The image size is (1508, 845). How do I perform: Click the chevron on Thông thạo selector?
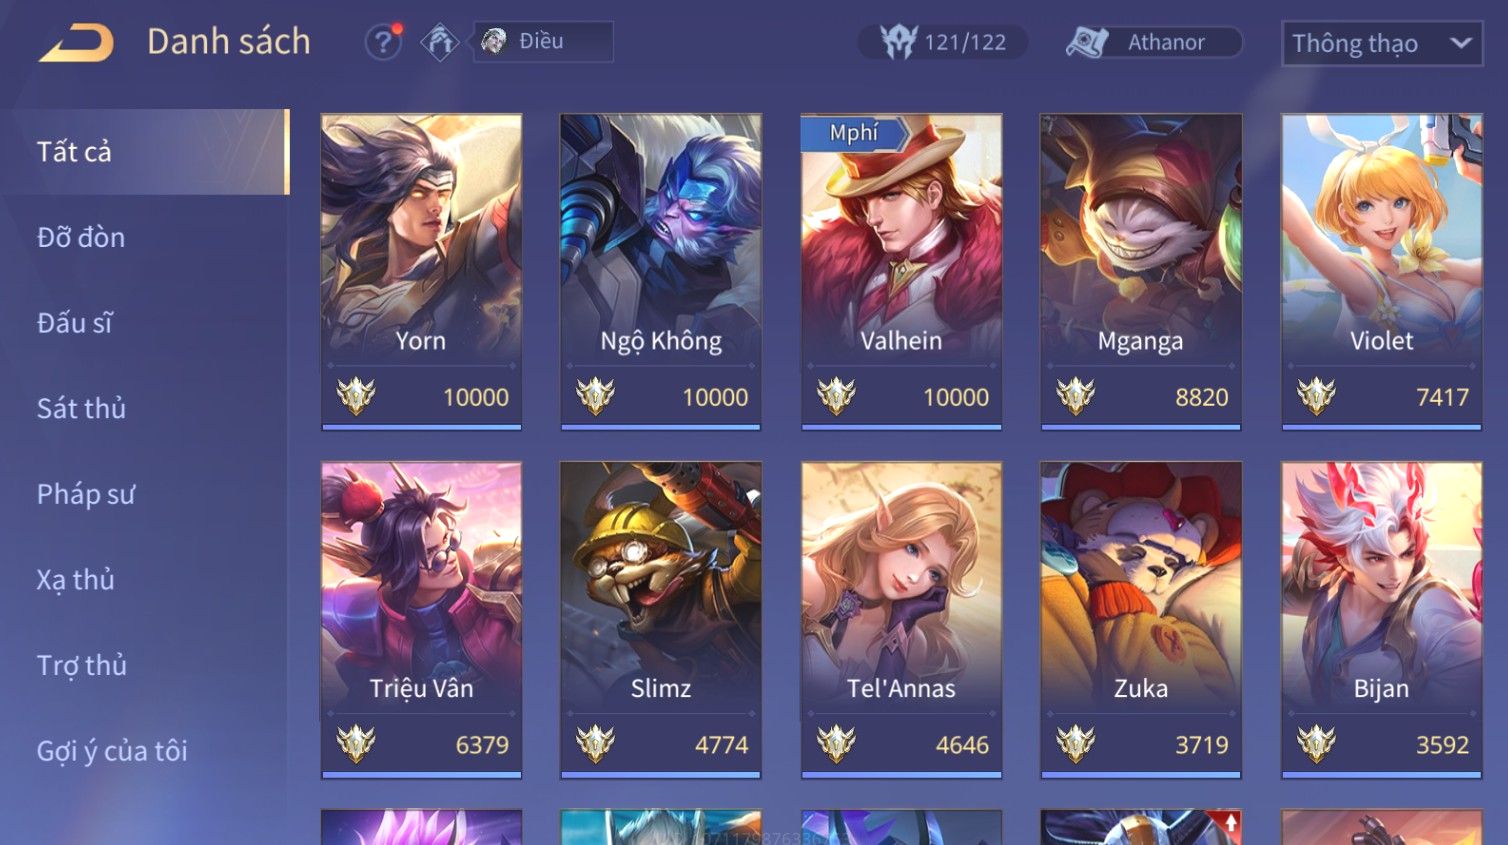(1461, 43)
